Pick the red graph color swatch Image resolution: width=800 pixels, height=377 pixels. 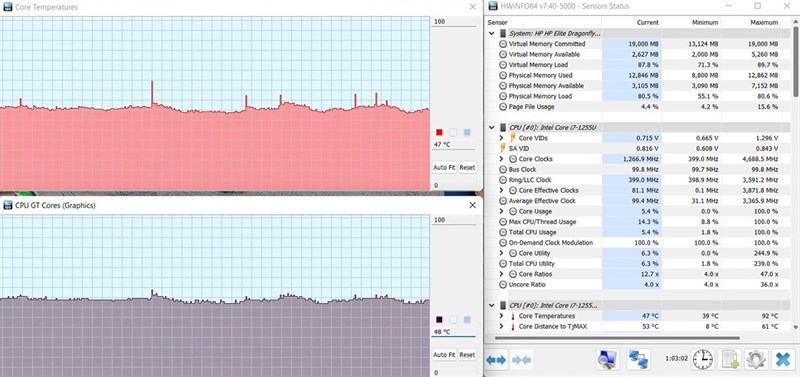click(439, 133)
